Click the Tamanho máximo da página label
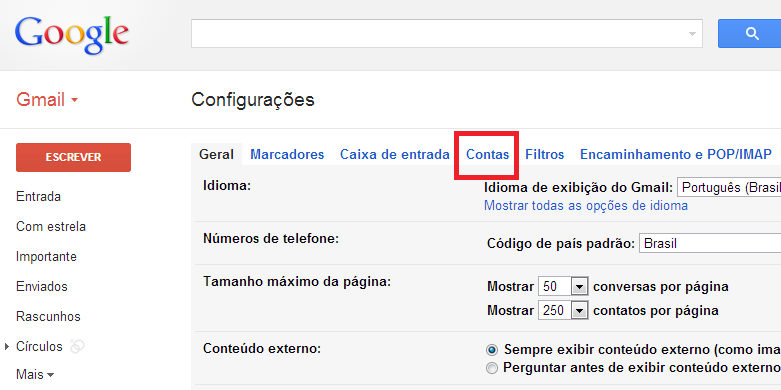The height and width of the screenshot is (390, 781). tap(297, 282)
